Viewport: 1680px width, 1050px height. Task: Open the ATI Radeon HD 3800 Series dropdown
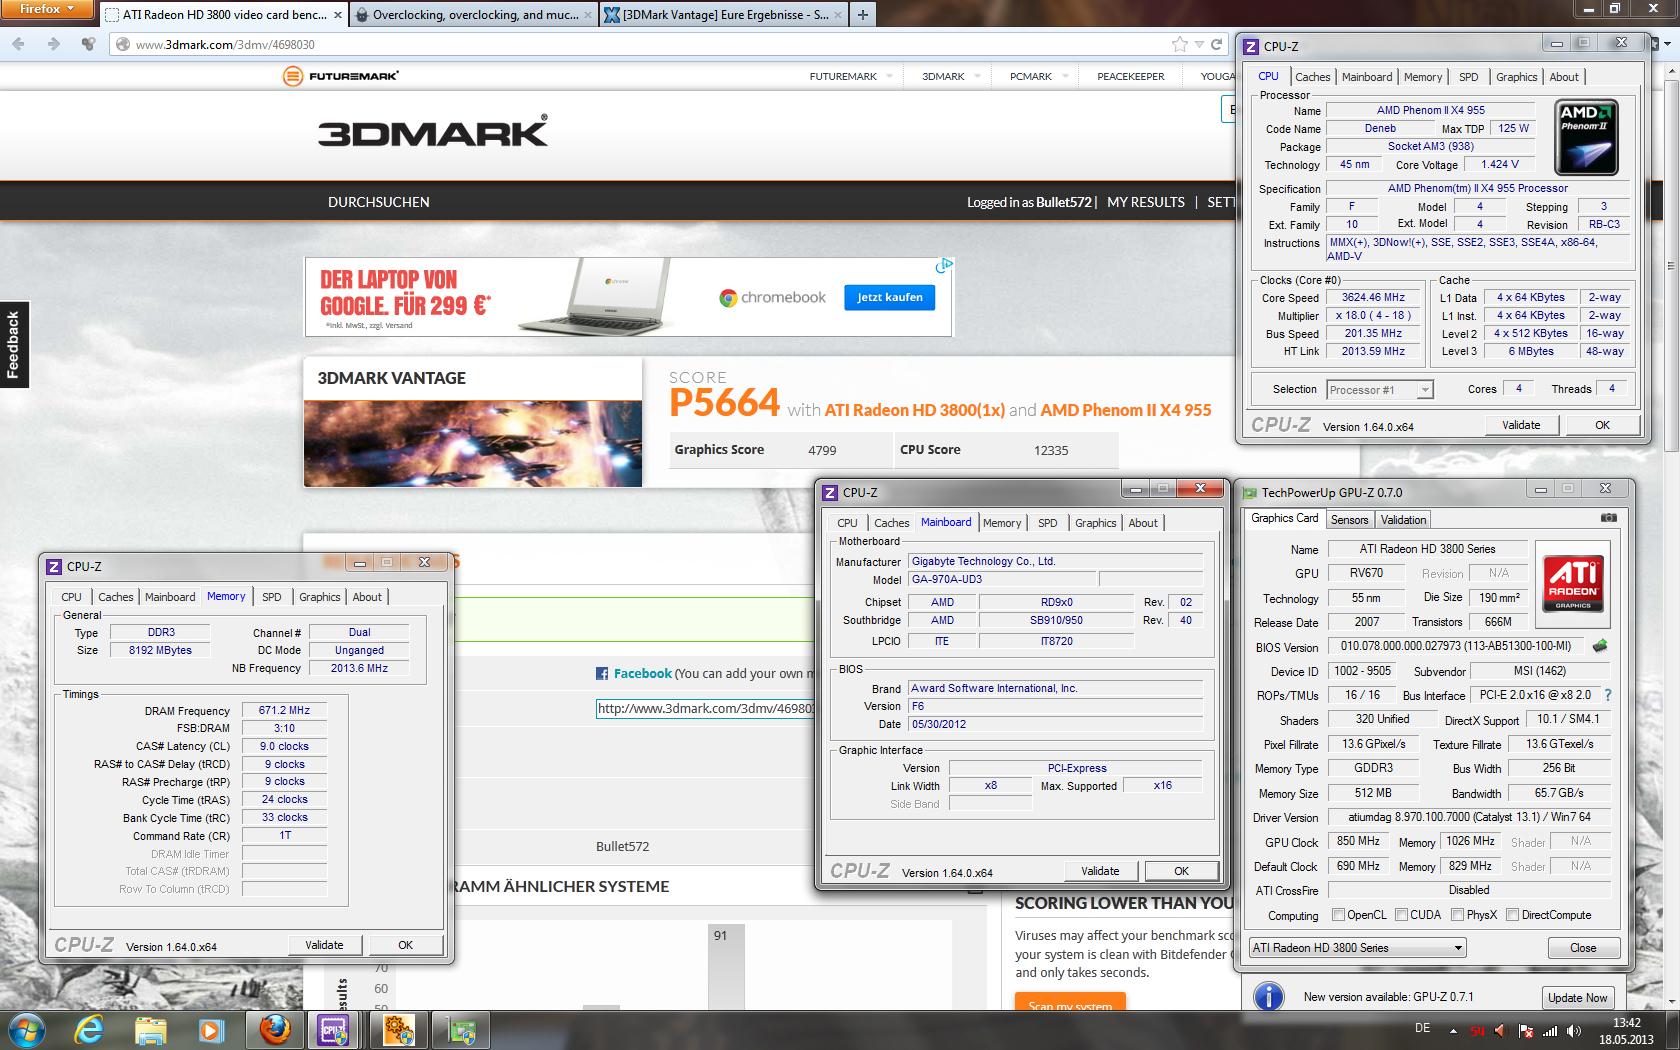pos(1357,947)
